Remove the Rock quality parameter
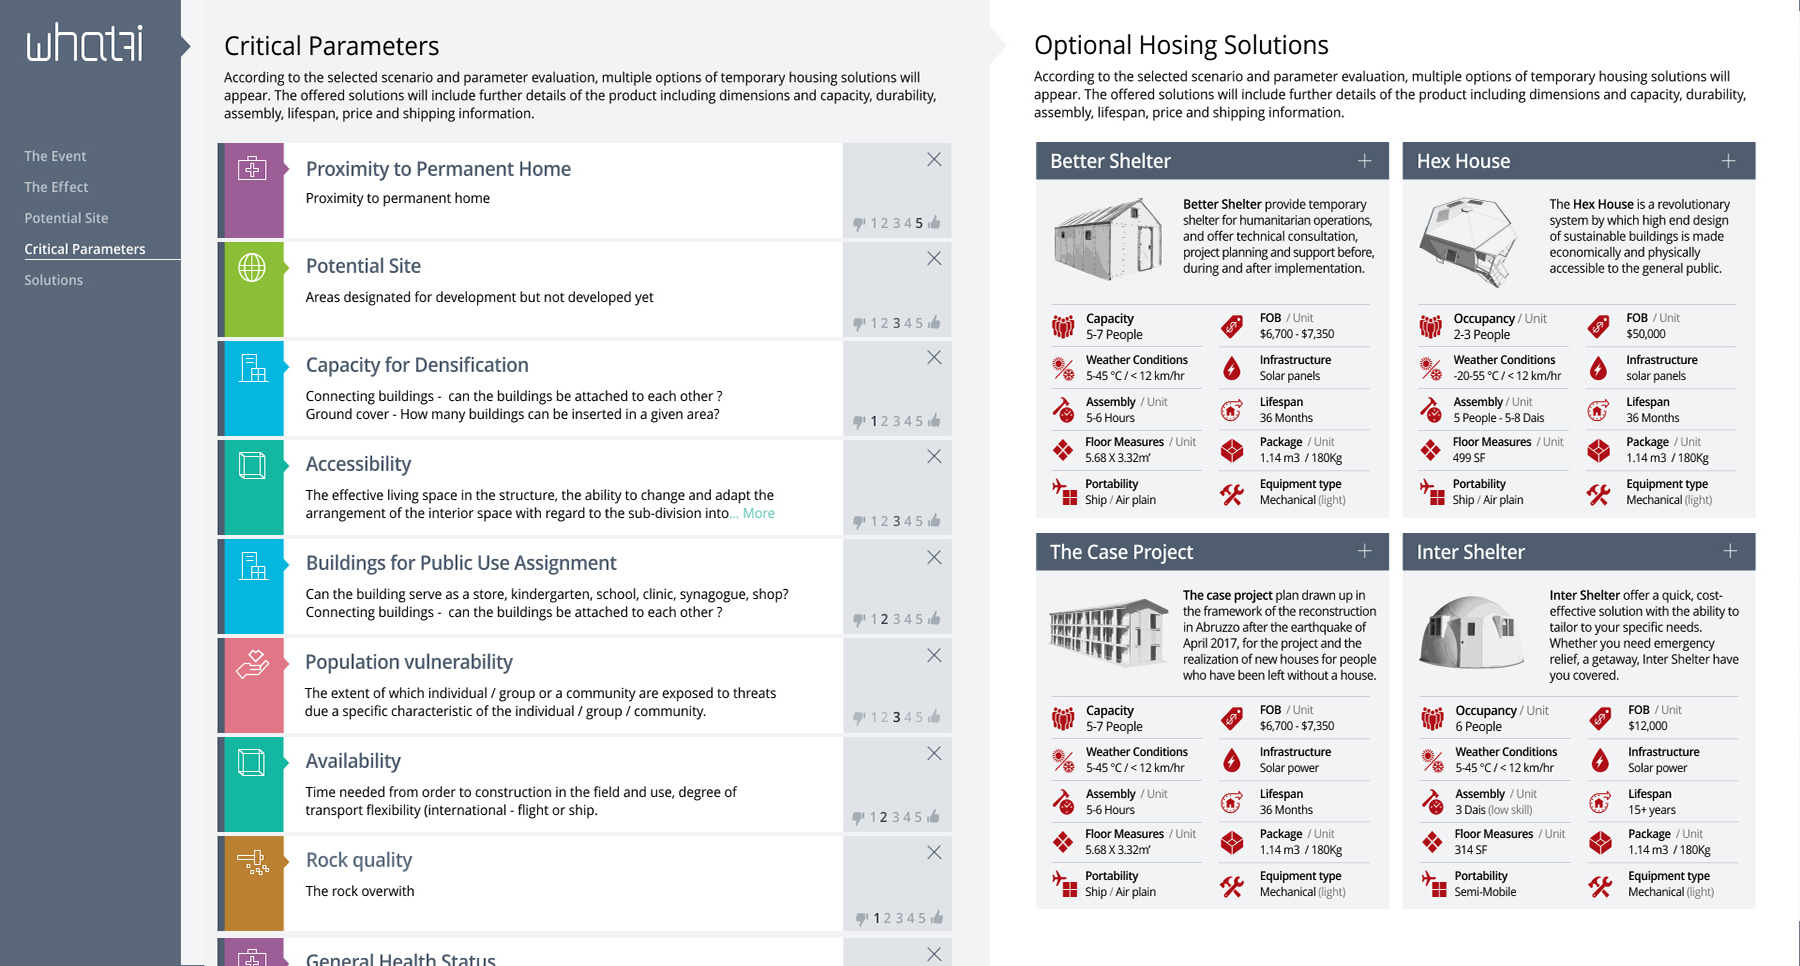The height and width of the screenshot is (966, 1800). 933,853
